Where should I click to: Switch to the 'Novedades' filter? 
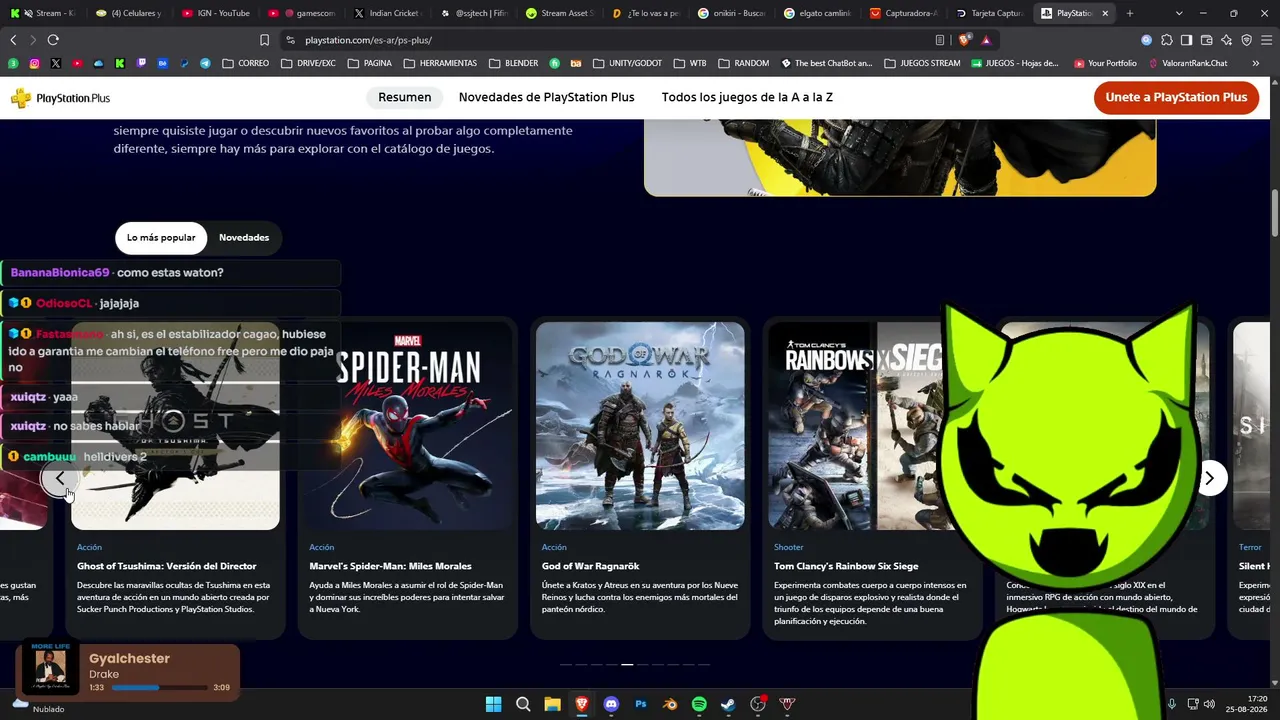pos(244,238)
